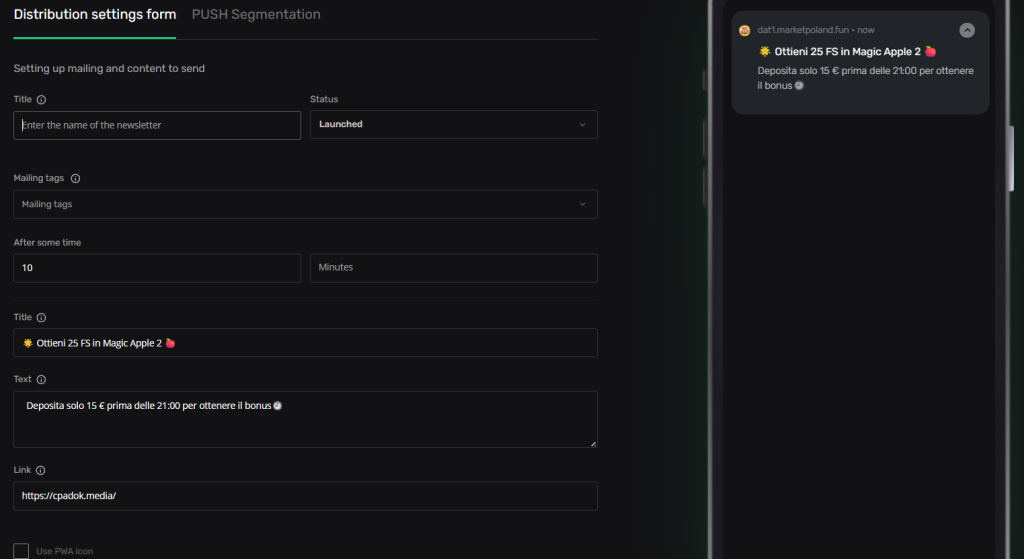The height and width of the screenshot is (559, 1024).
Task: Click the Text message textarea with Deposita text
Action: click(305, 419)
